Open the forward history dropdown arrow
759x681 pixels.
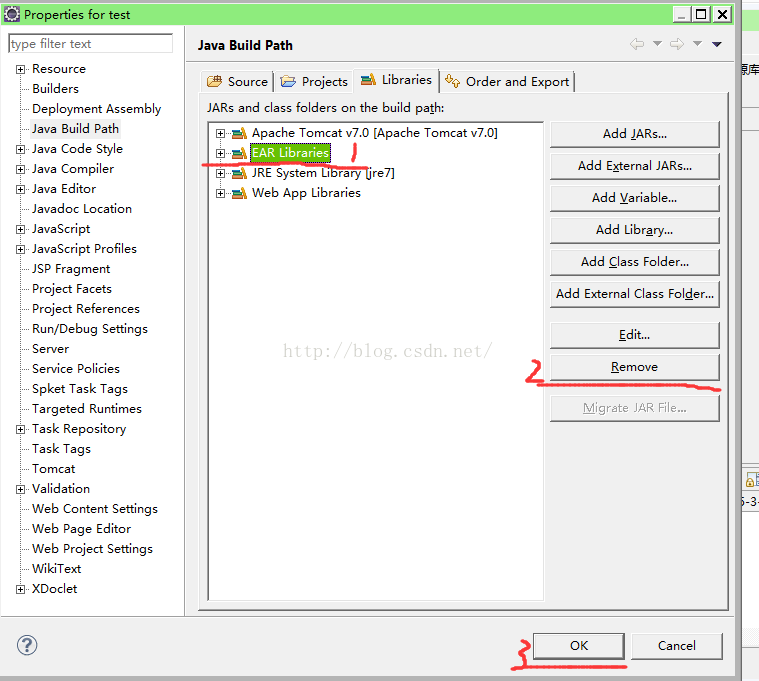click(x=697, y=44)
